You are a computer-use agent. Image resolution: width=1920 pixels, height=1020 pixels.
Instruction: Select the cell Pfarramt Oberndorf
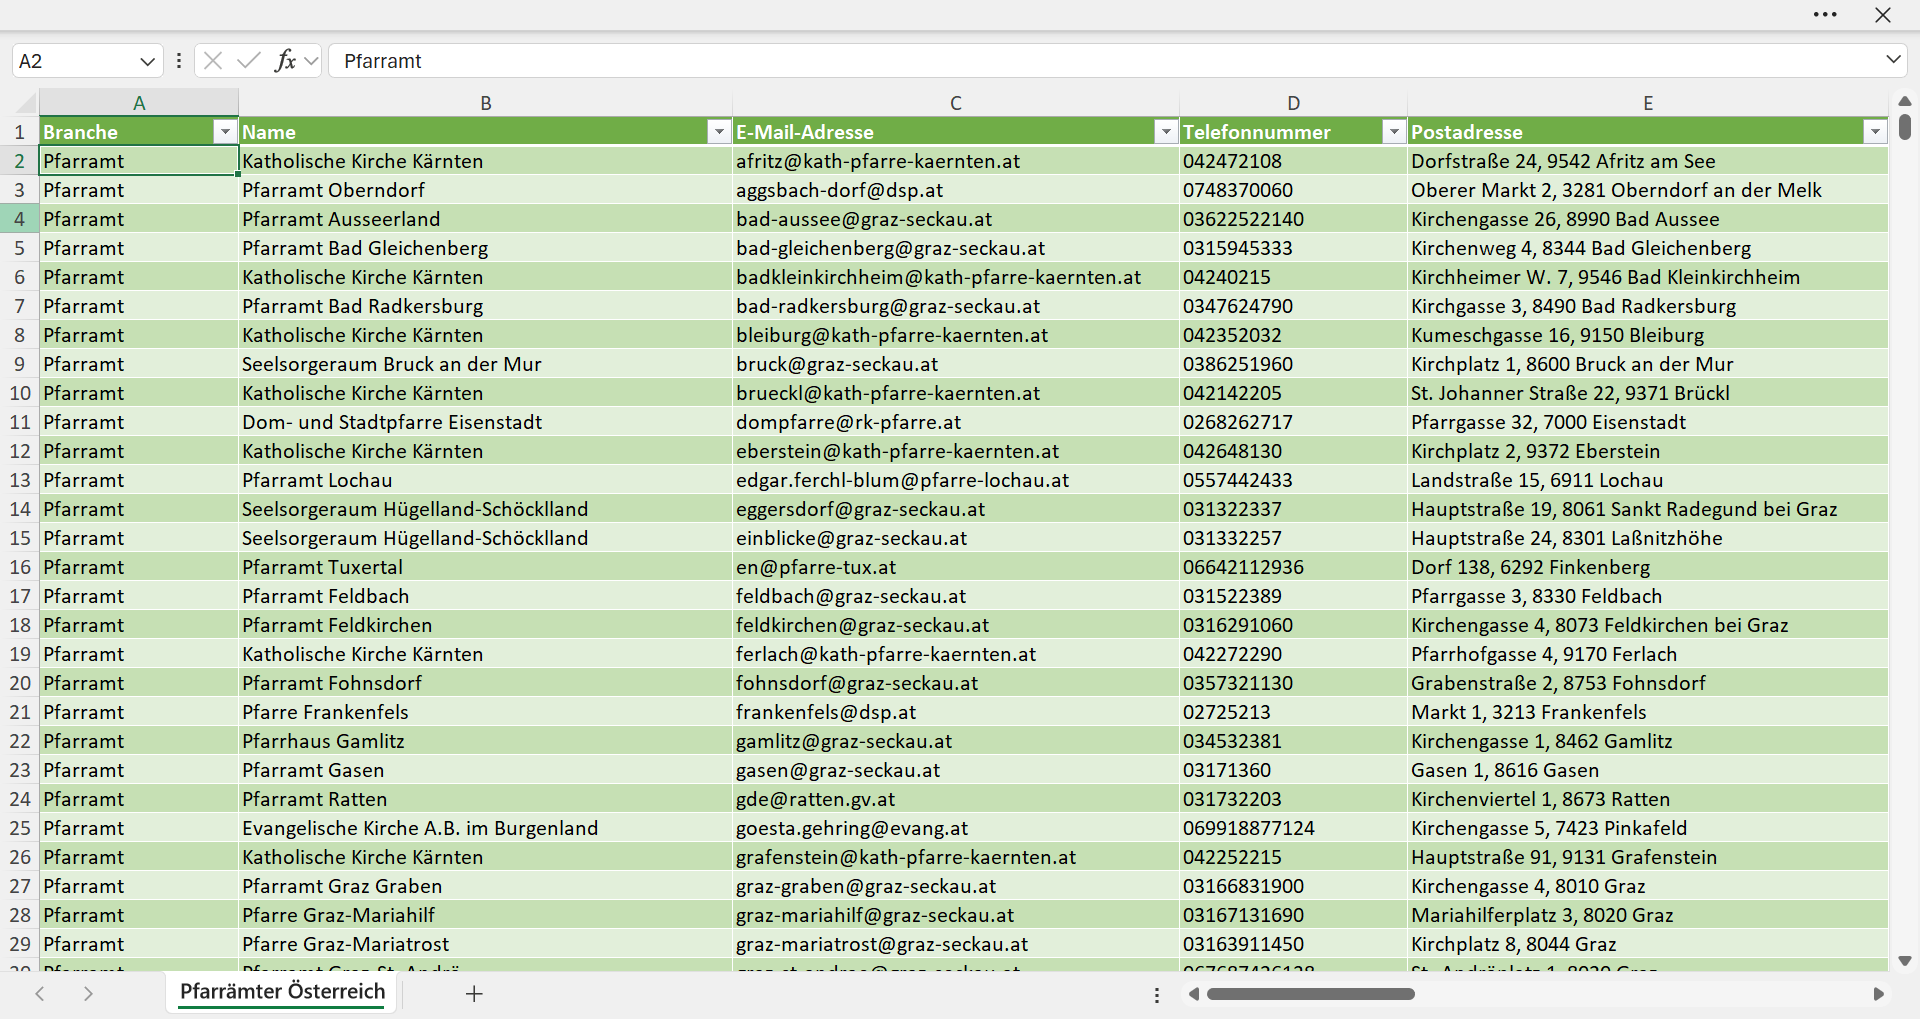(486, 190)
